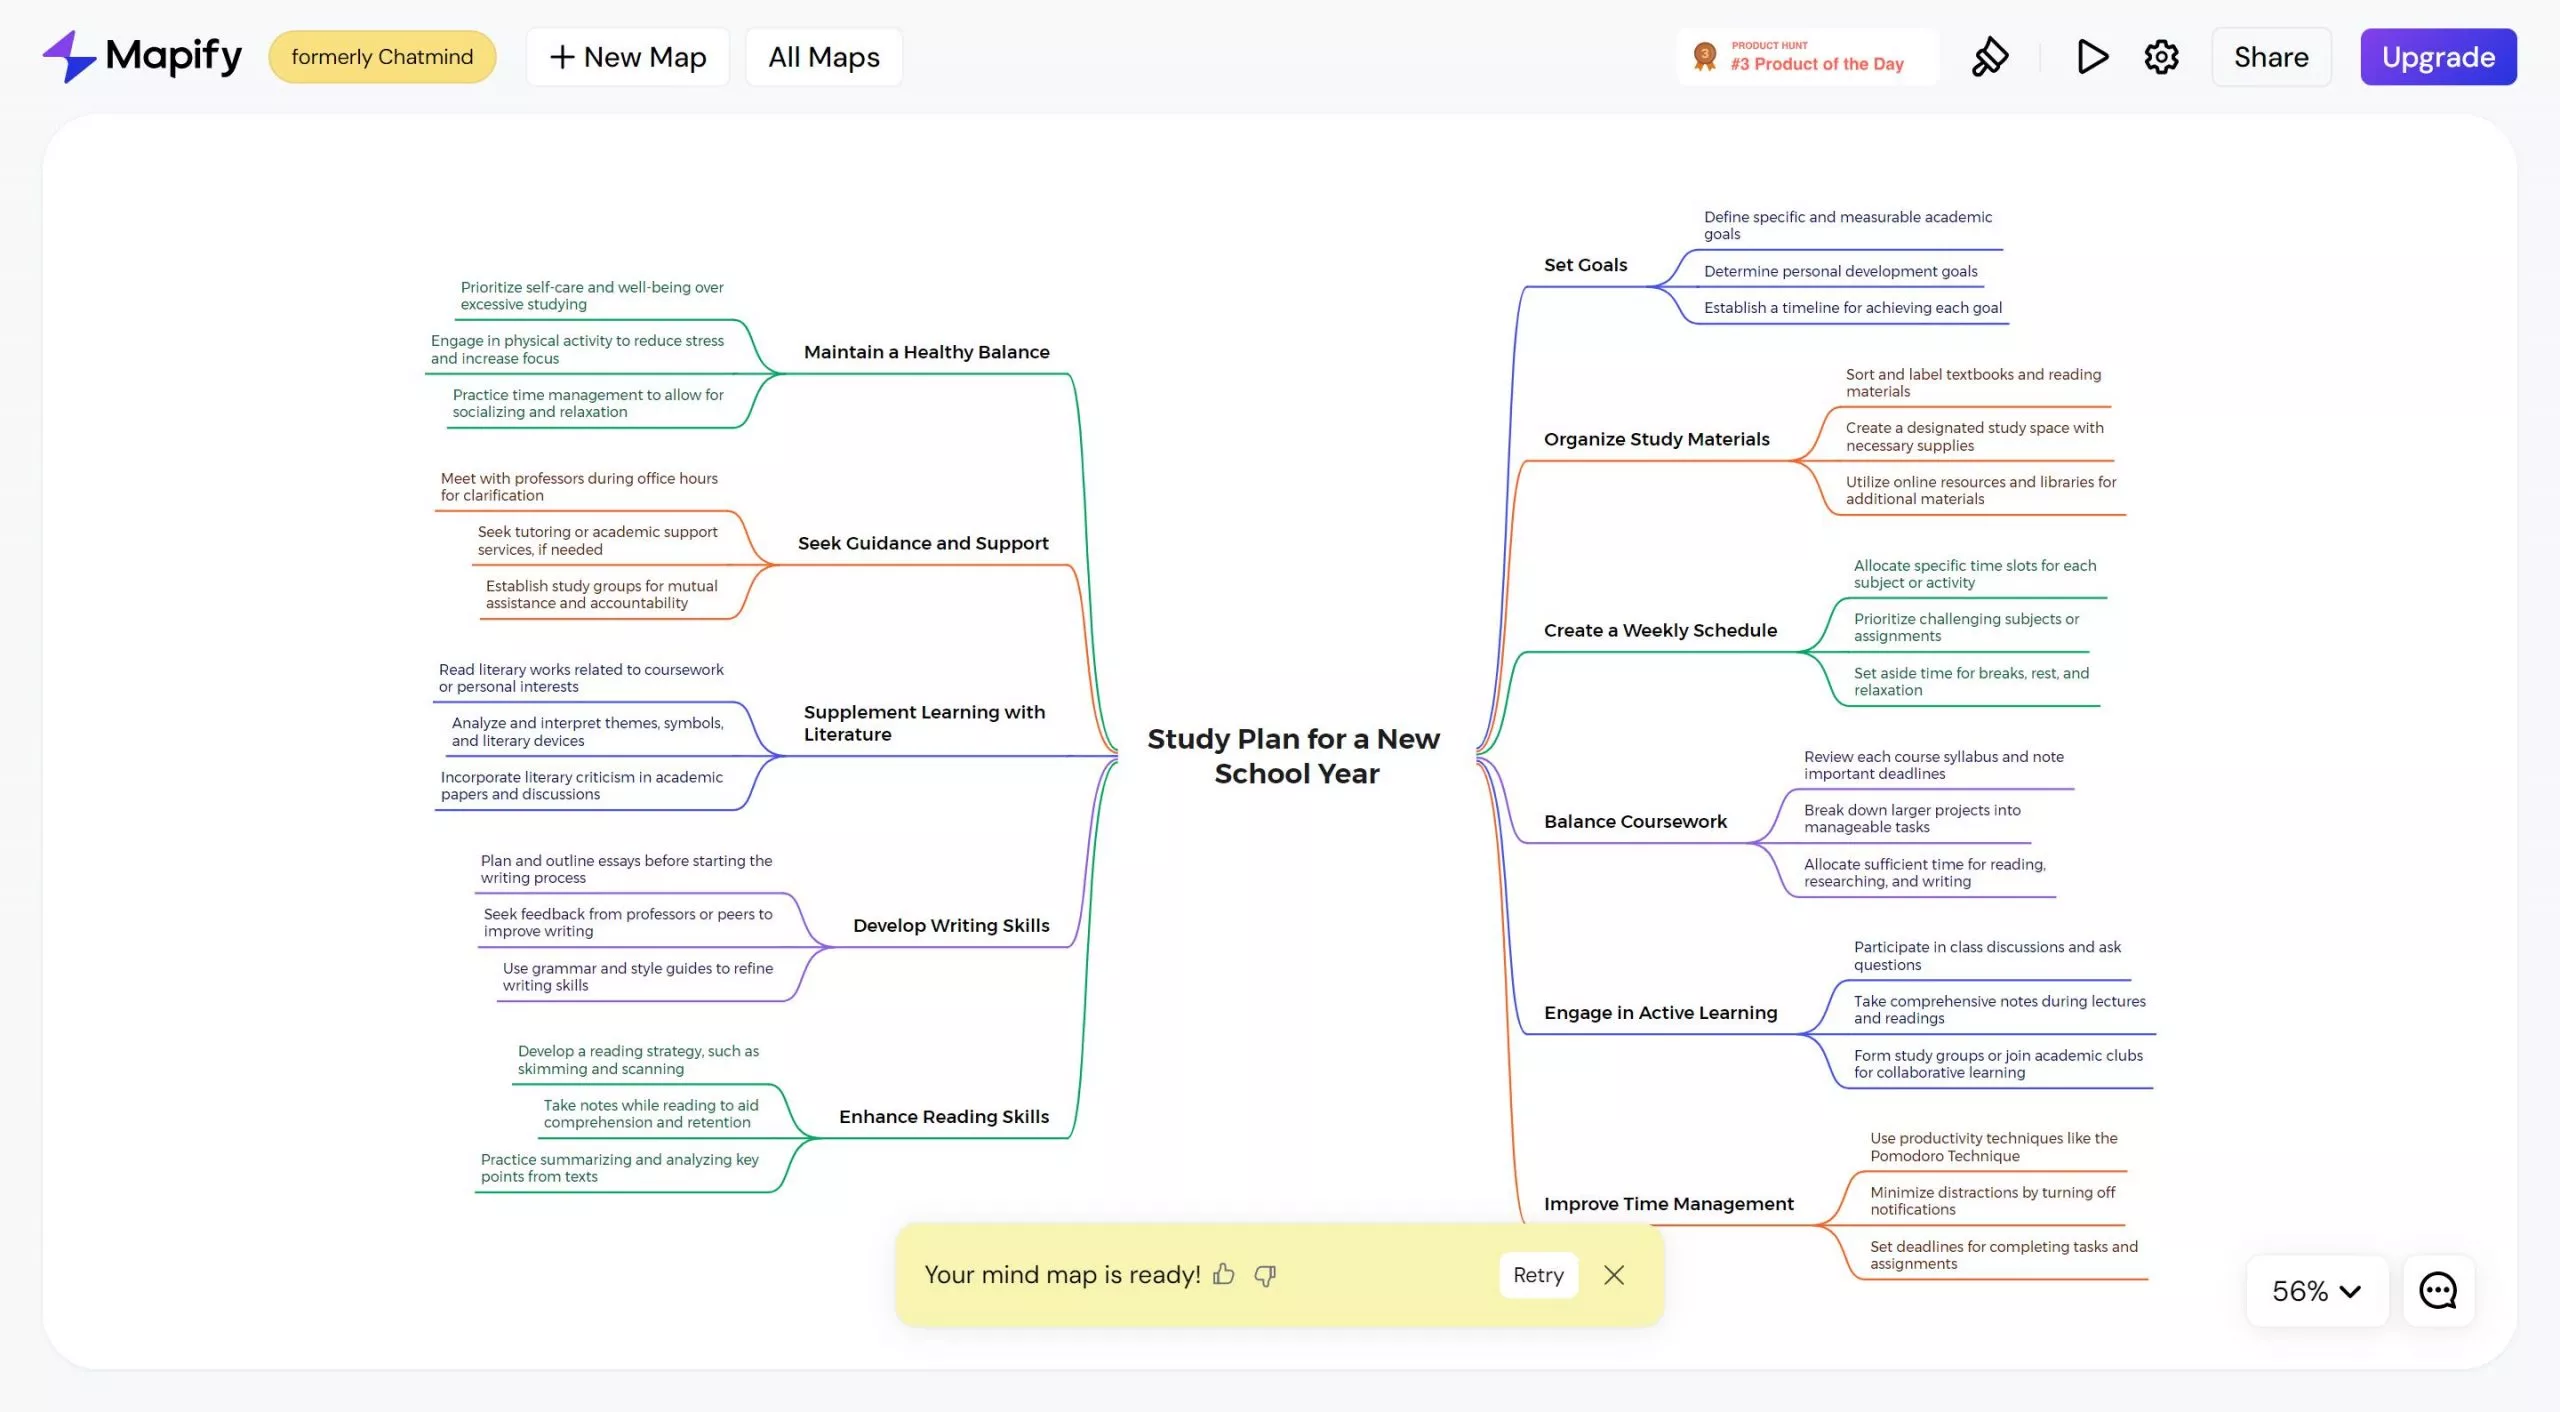Switch to All Maps view
Screen dimensions: 2560x1412
point(823,56)
